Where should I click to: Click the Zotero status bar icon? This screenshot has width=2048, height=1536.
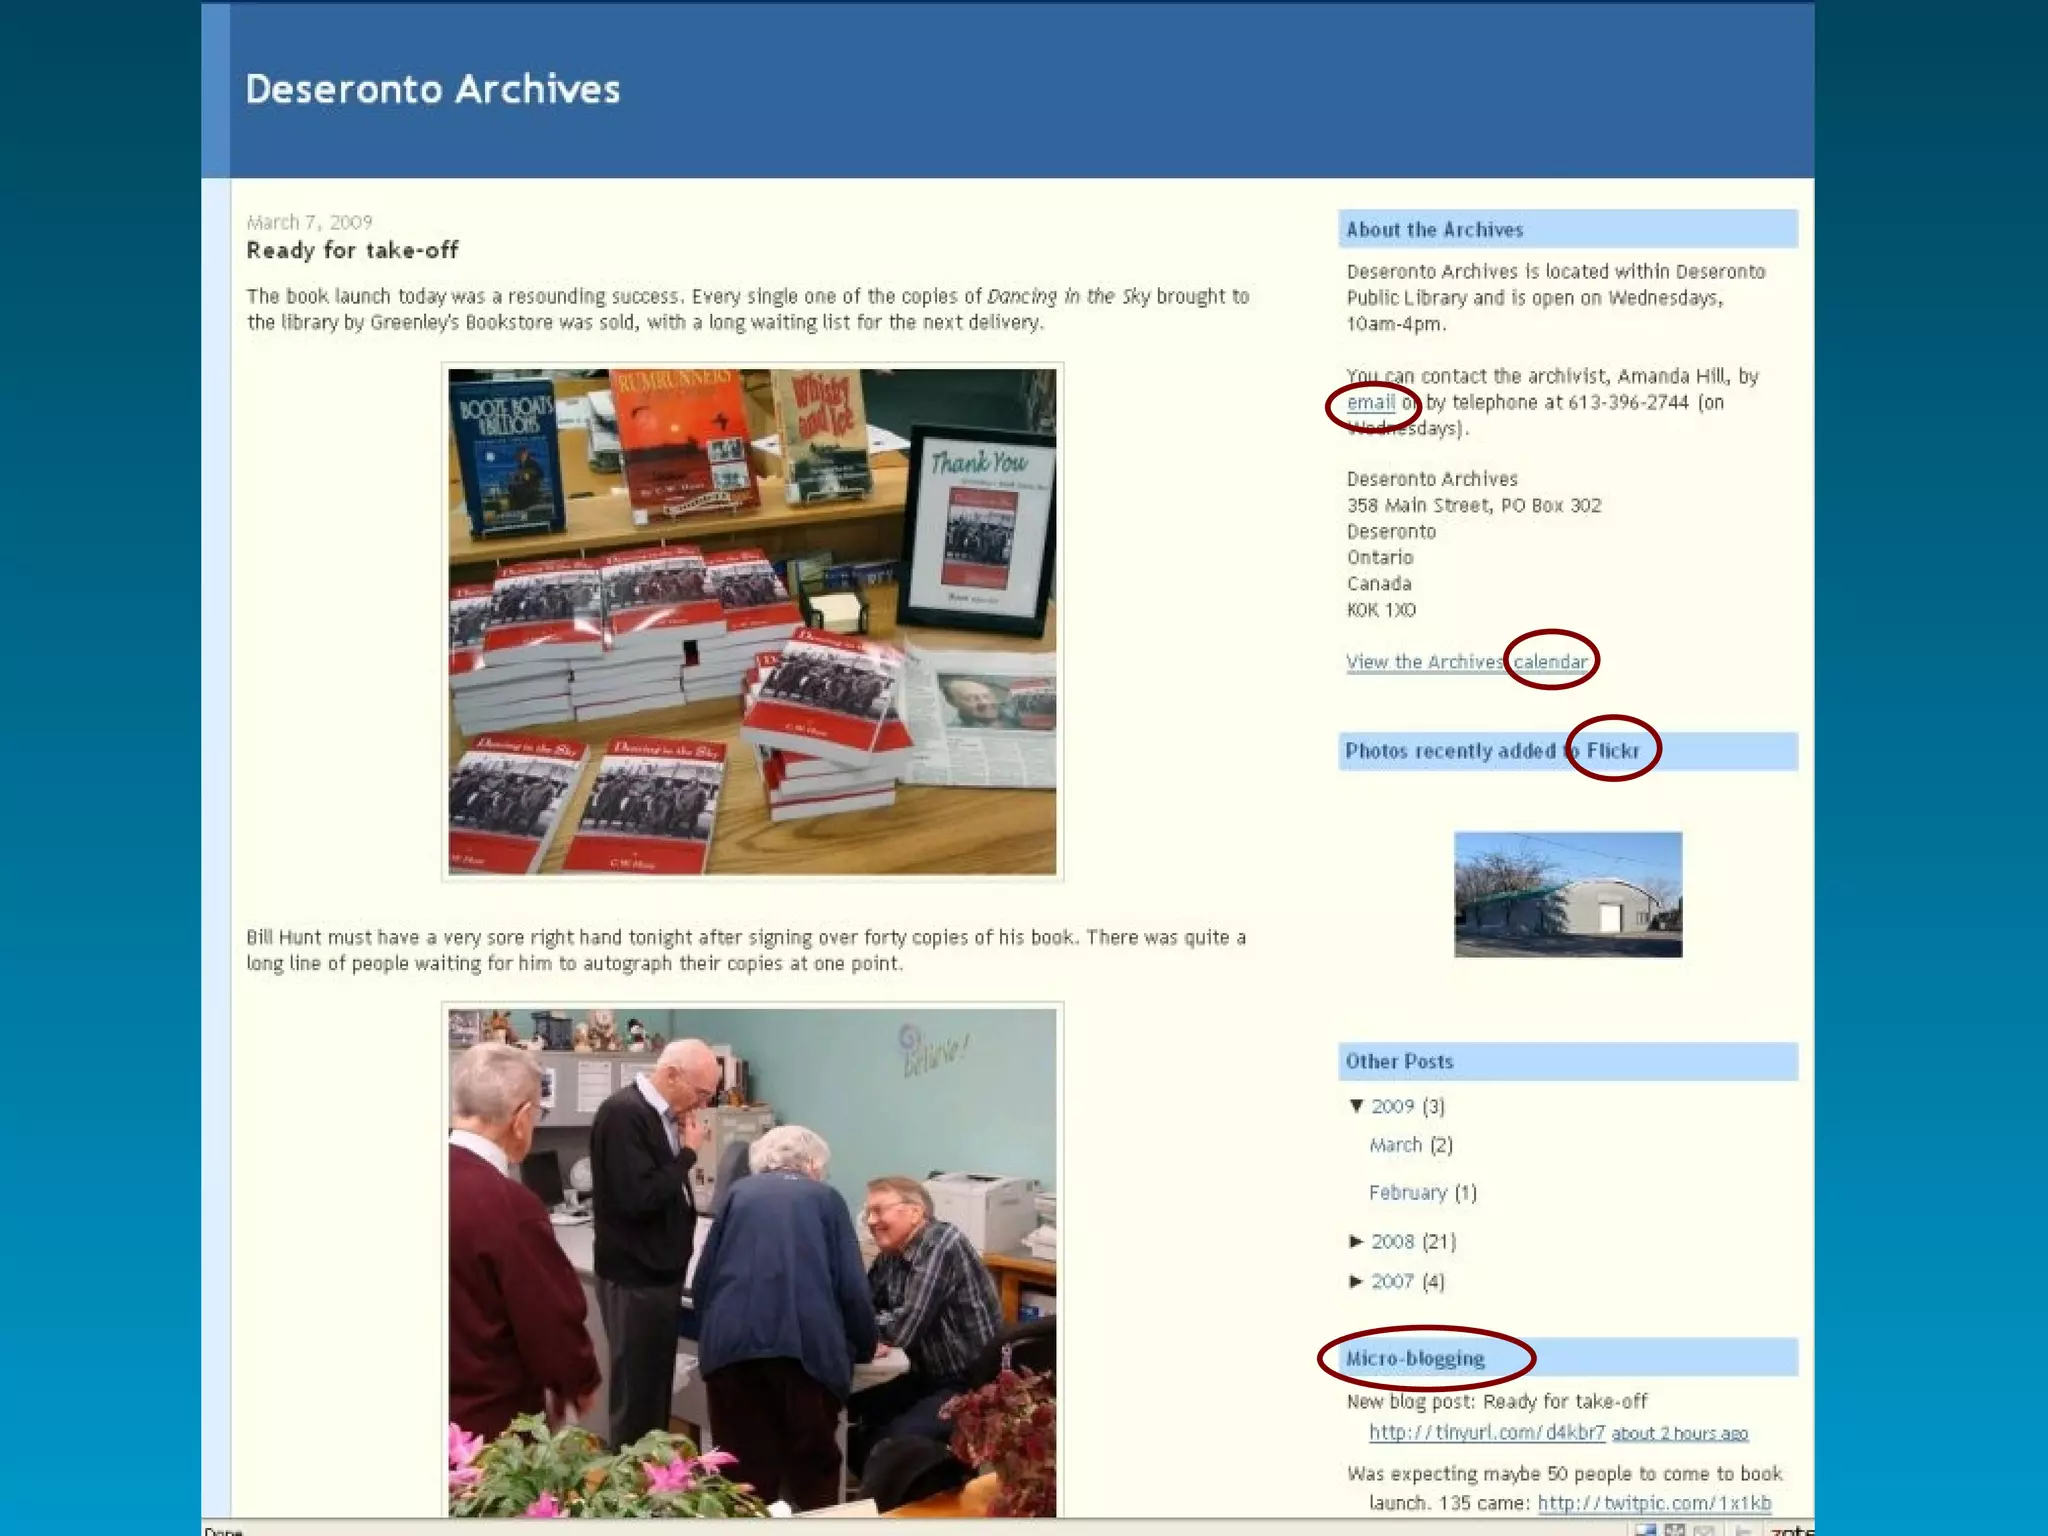[x=1790, y=1529]
